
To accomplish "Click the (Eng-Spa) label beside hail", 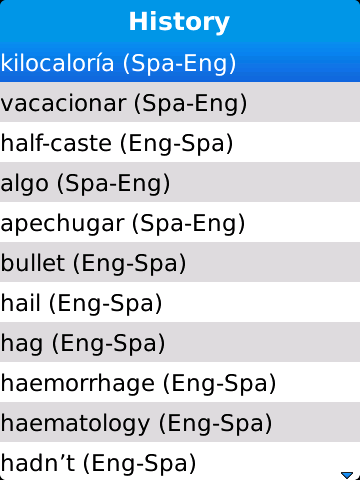I will pos(106,304).
